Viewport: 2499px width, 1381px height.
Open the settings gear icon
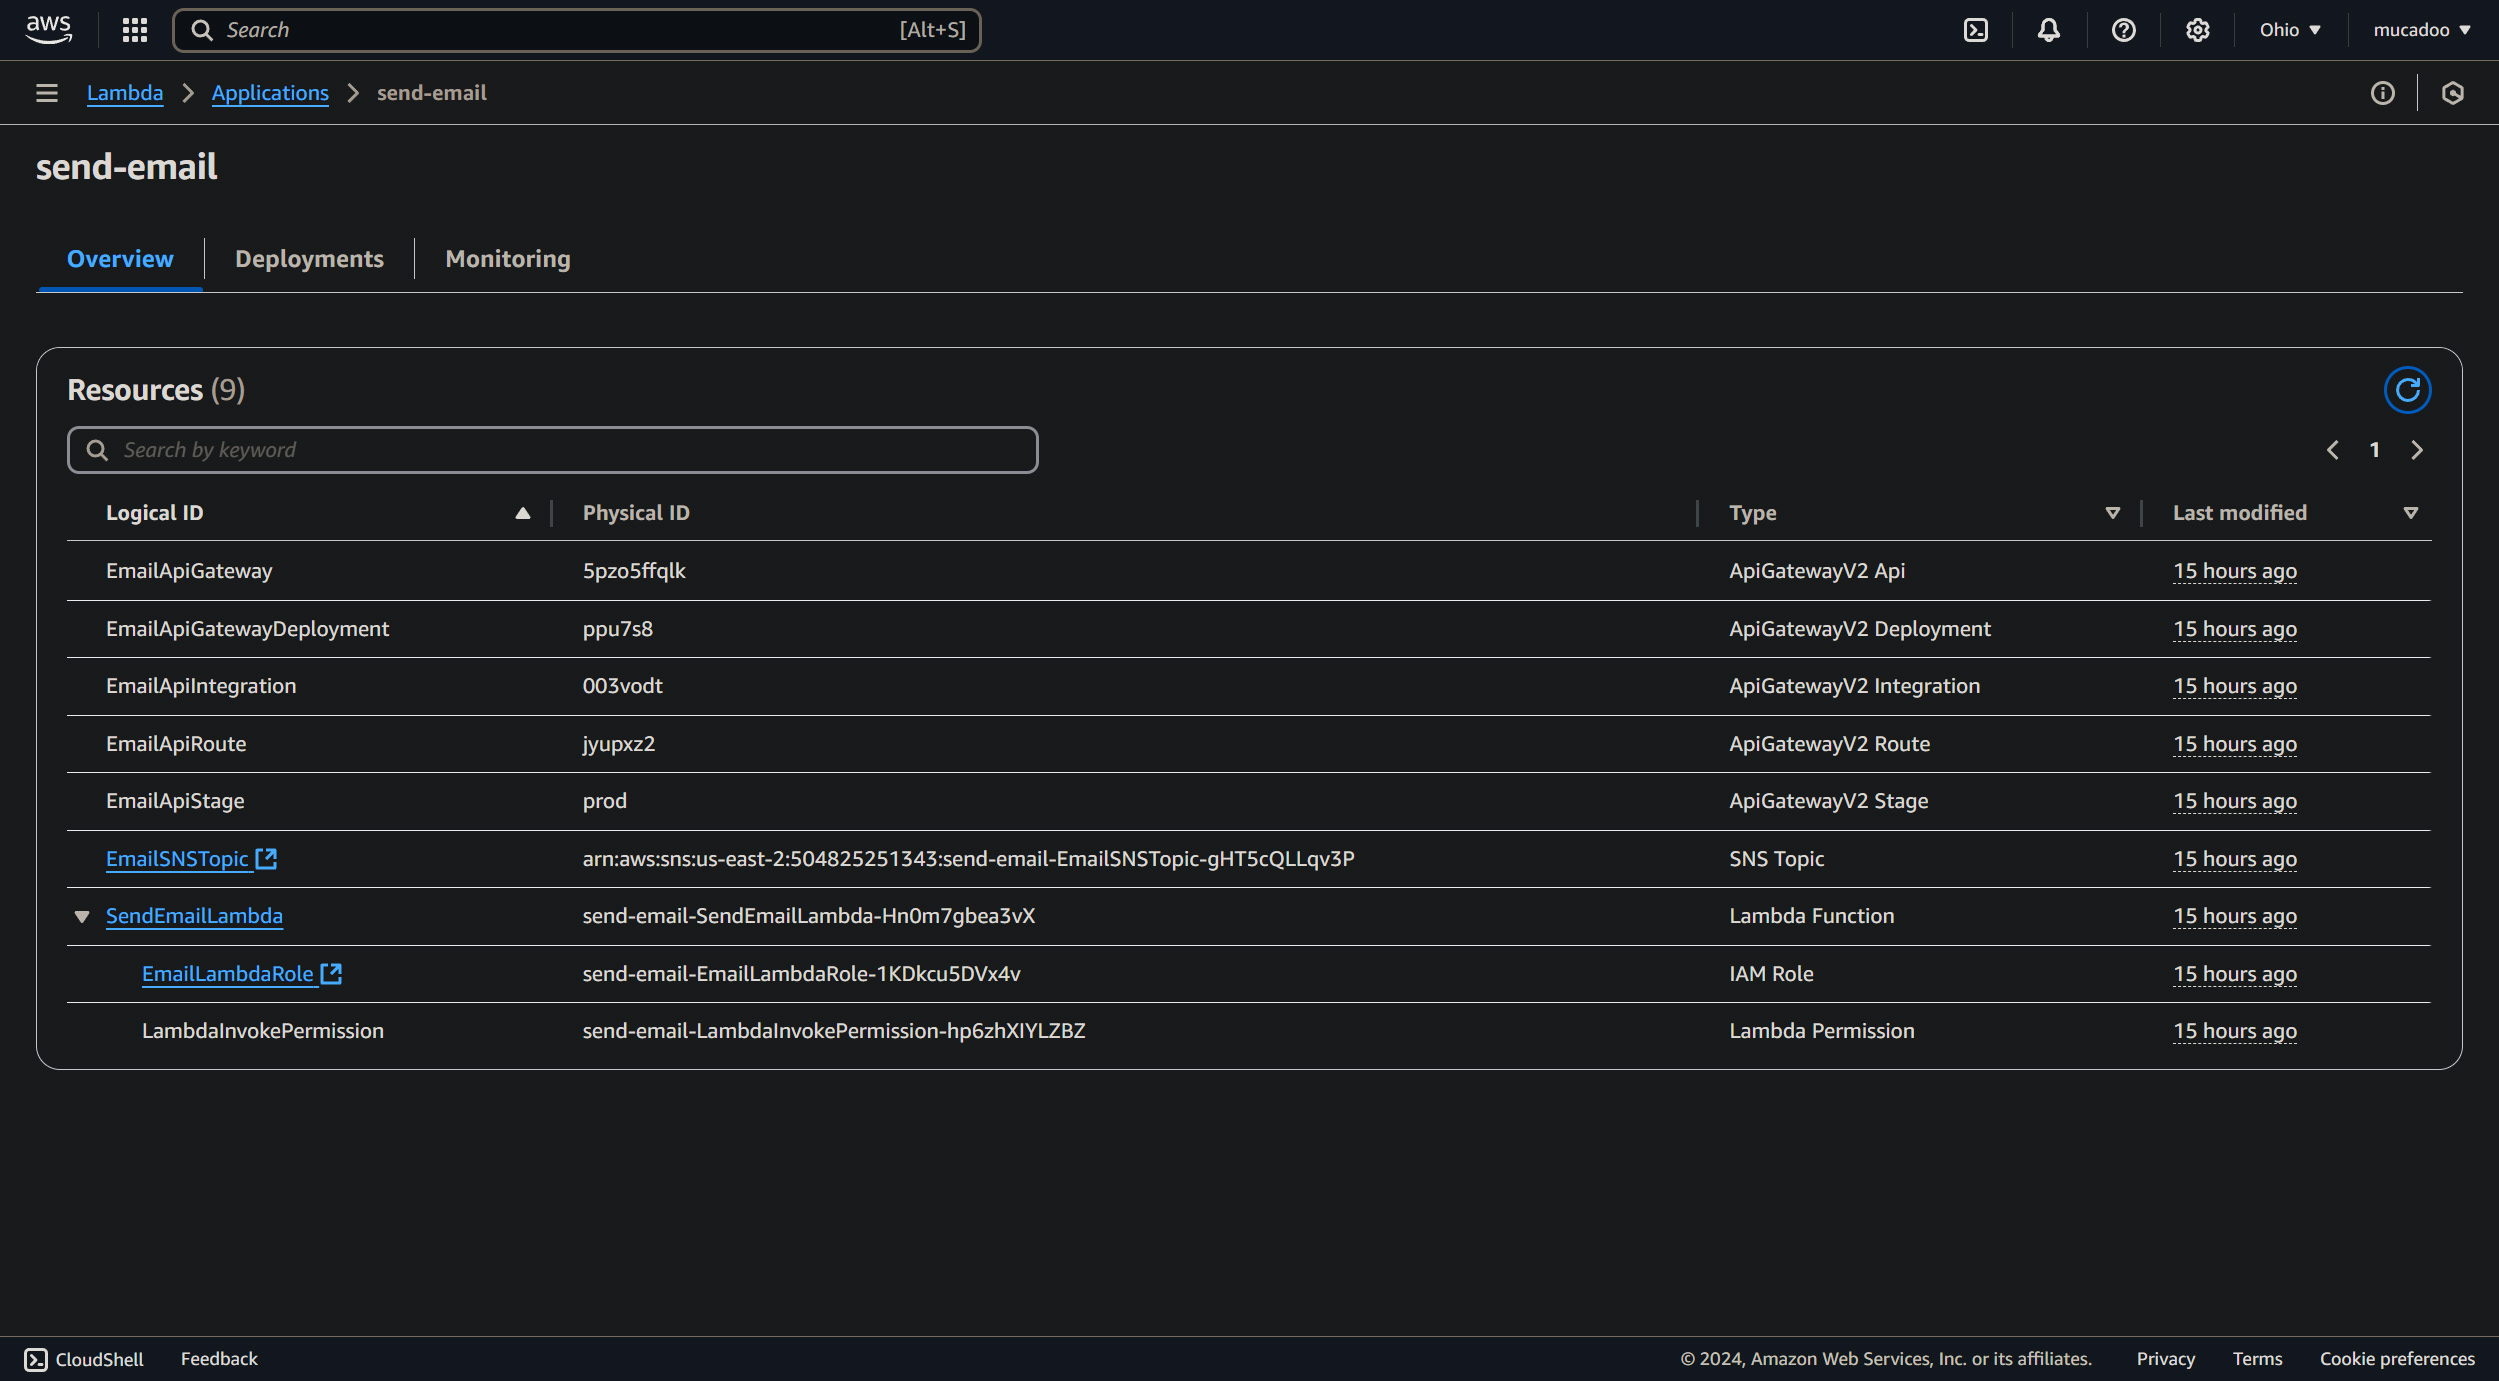click(2197, 30)
